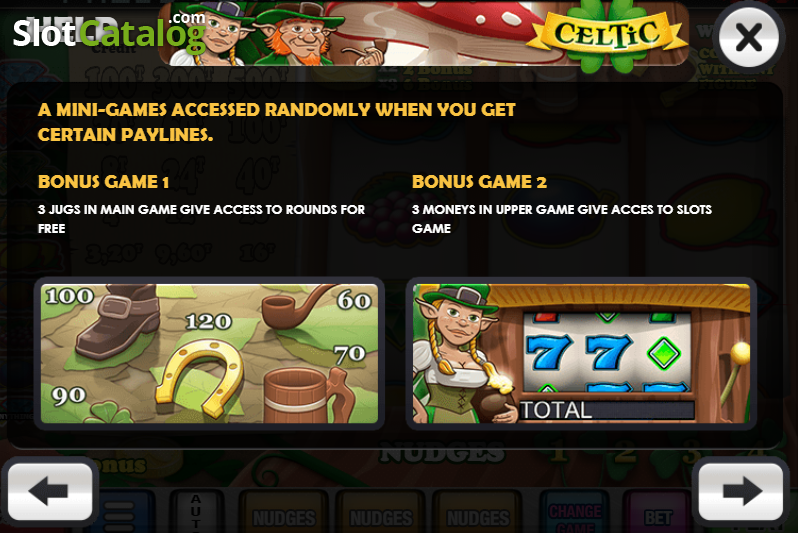Click the Bonus Game 1 preview image
The width and height of the screenshot is (798, 533).
point(209,353)
